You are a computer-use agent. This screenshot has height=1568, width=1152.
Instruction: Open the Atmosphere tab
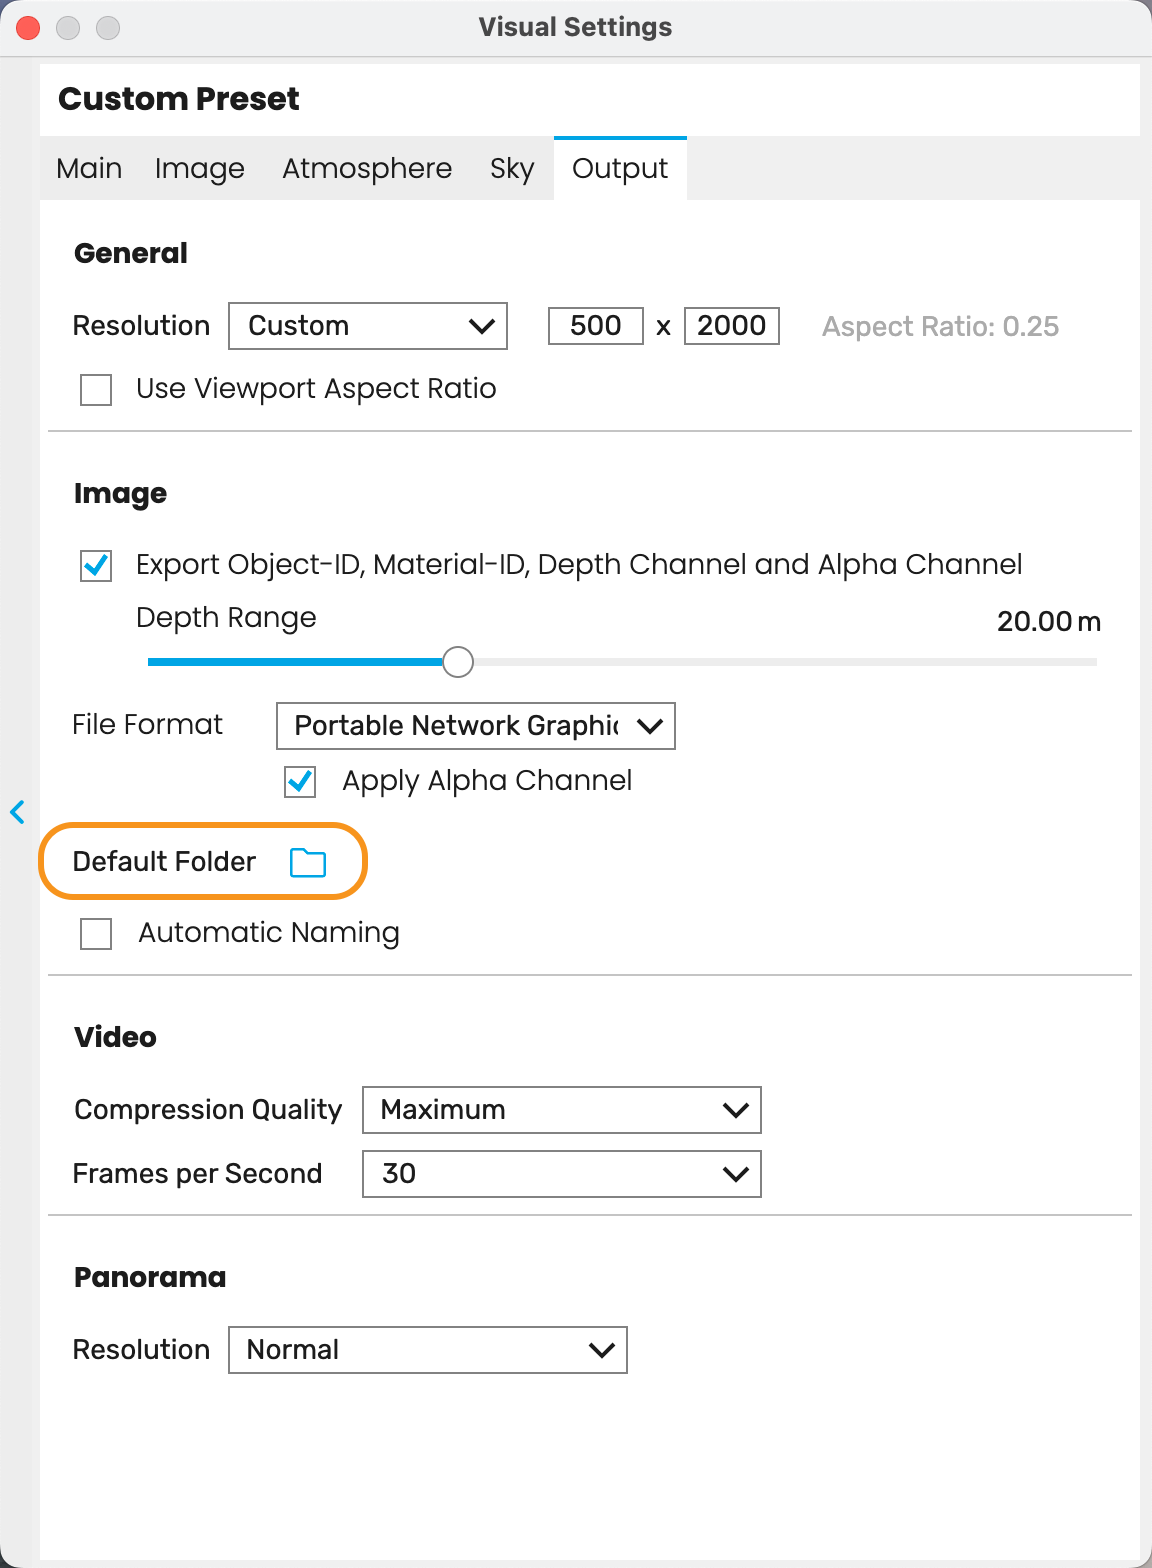[367, 168]
